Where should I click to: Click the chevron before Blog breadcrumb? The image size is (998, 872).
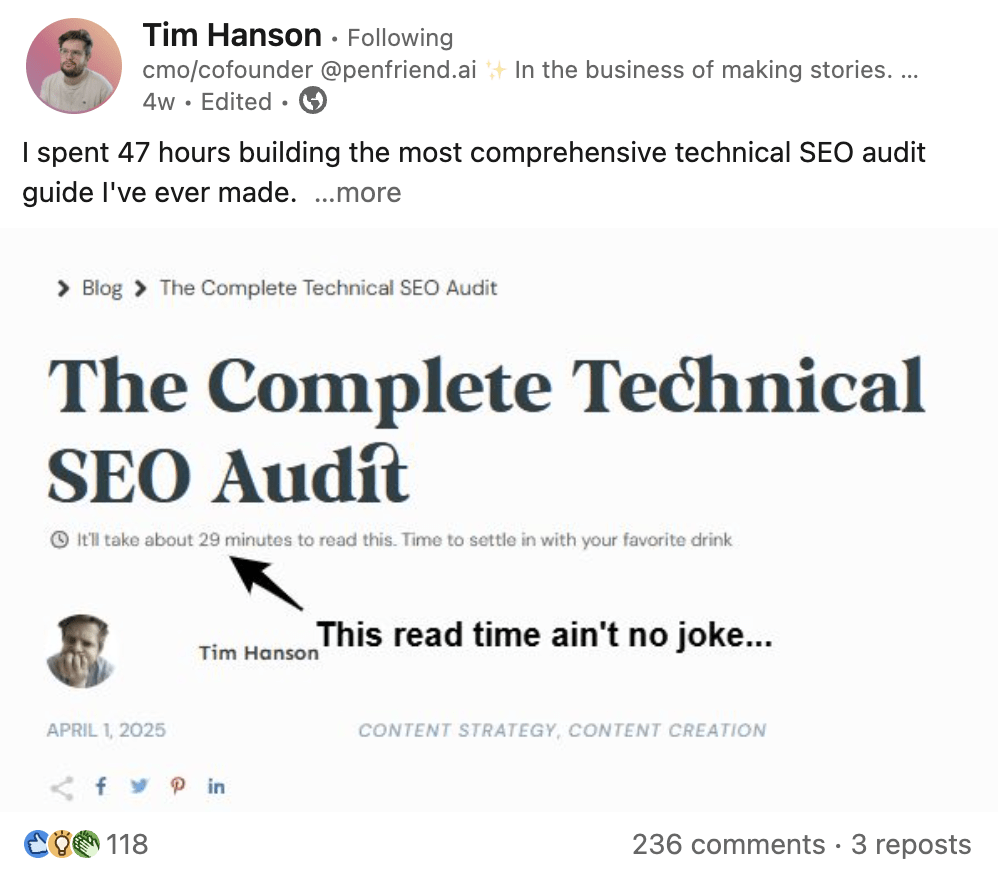point(62,288)
